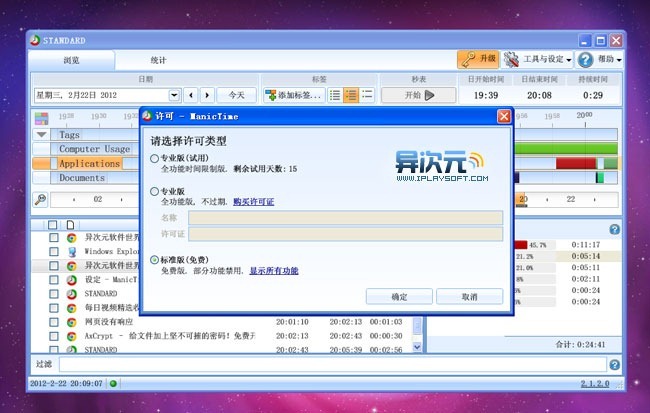This screenshot has width=650, height=413.
Task: Click the hour 22 marker on day slider
Action: pyautogui.click(x=571, y=199)
